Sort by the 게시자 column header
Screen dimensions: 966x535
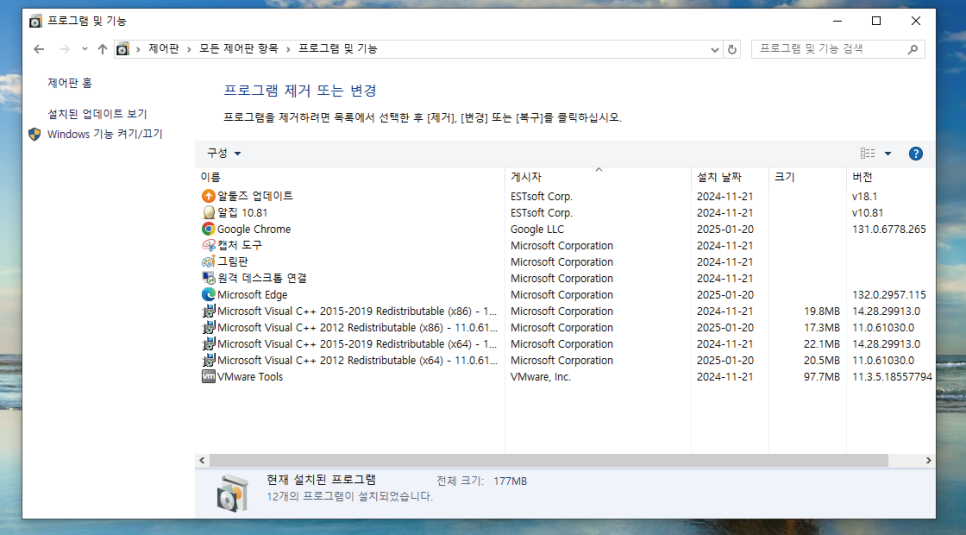[598, 177]
